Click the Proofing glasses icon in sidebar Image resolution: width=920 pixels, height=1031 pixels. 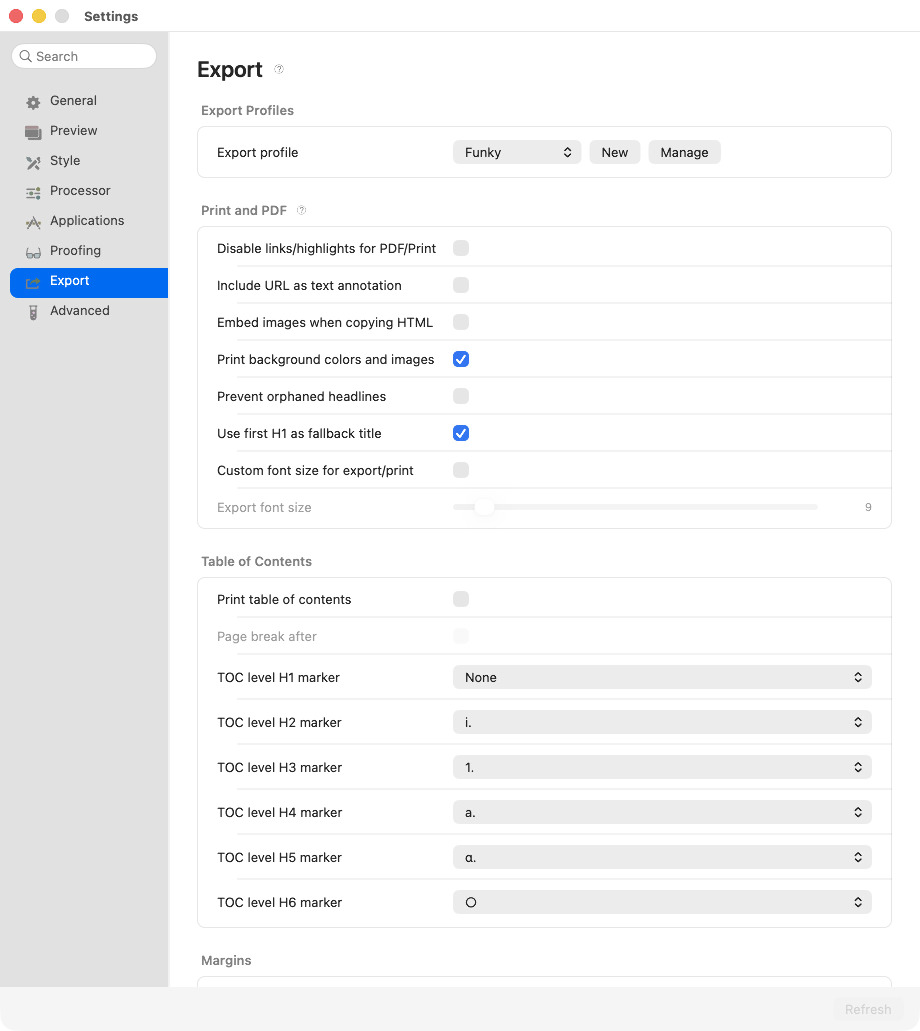33,252
